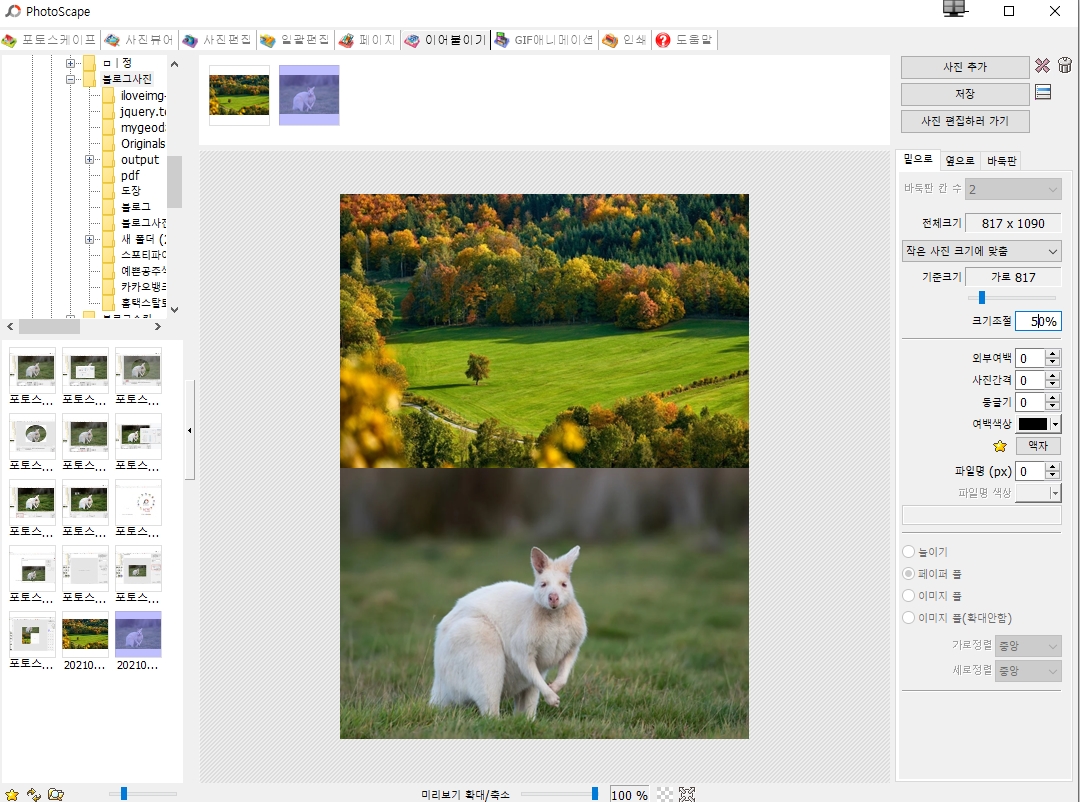Open the GIF애니메이션 tab
The image size is (1080, 802).
(x=544, y=40)
